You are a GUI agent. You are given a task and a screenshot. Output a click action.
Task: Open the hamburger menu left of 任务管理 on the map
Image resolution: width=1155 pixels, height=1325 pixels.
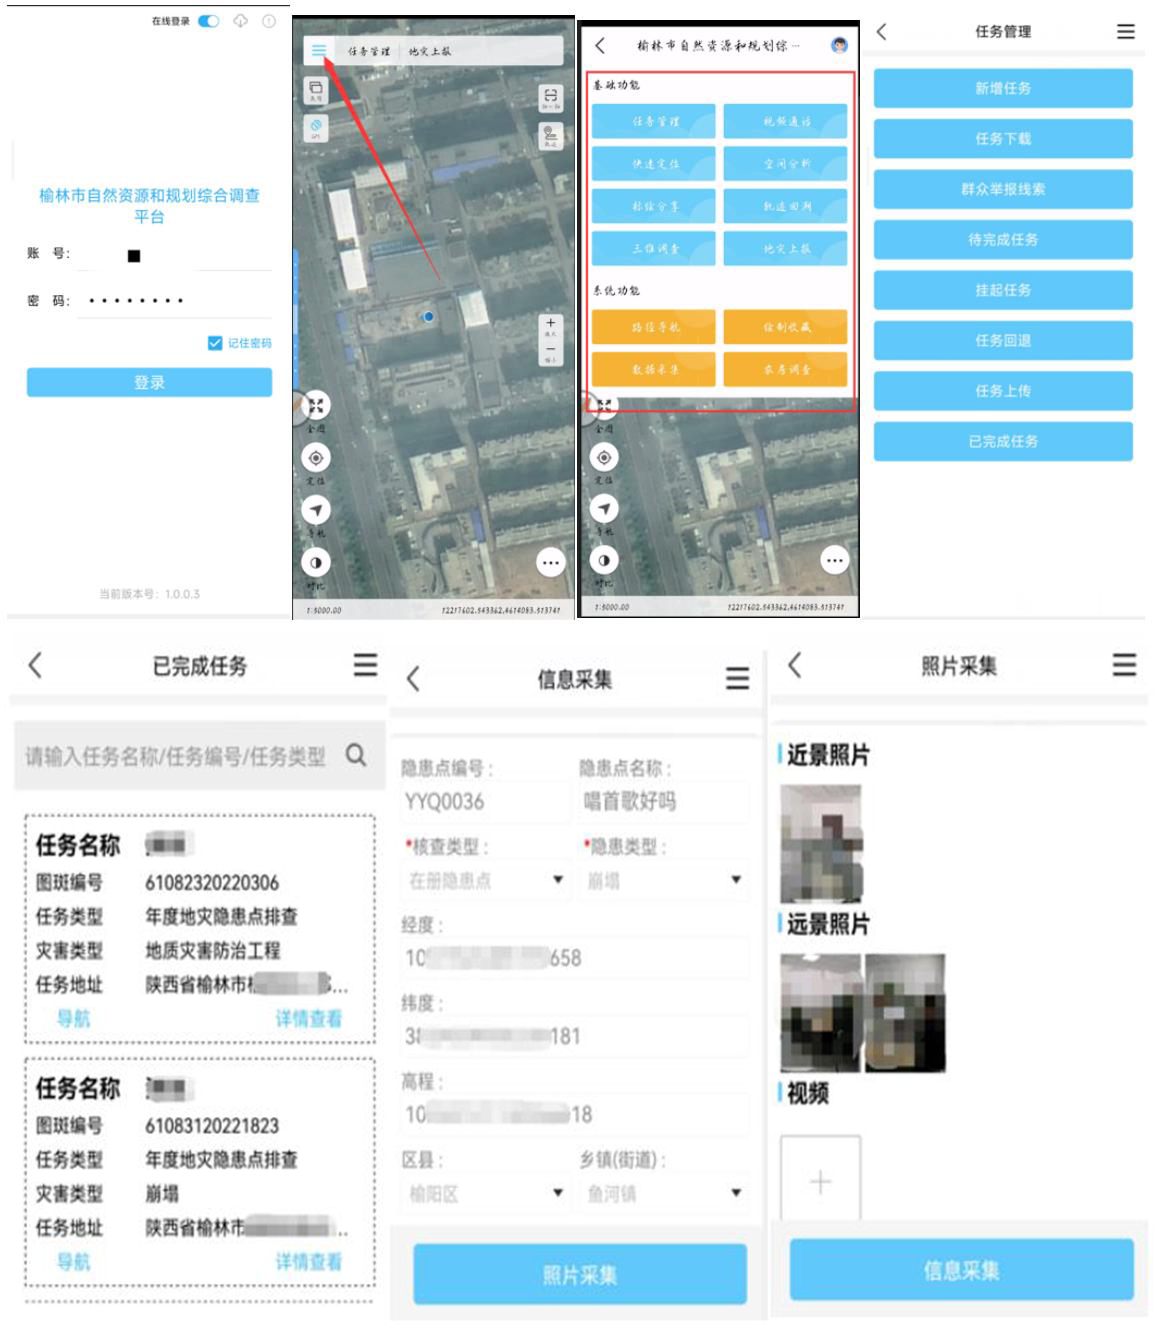pos(318,51)
